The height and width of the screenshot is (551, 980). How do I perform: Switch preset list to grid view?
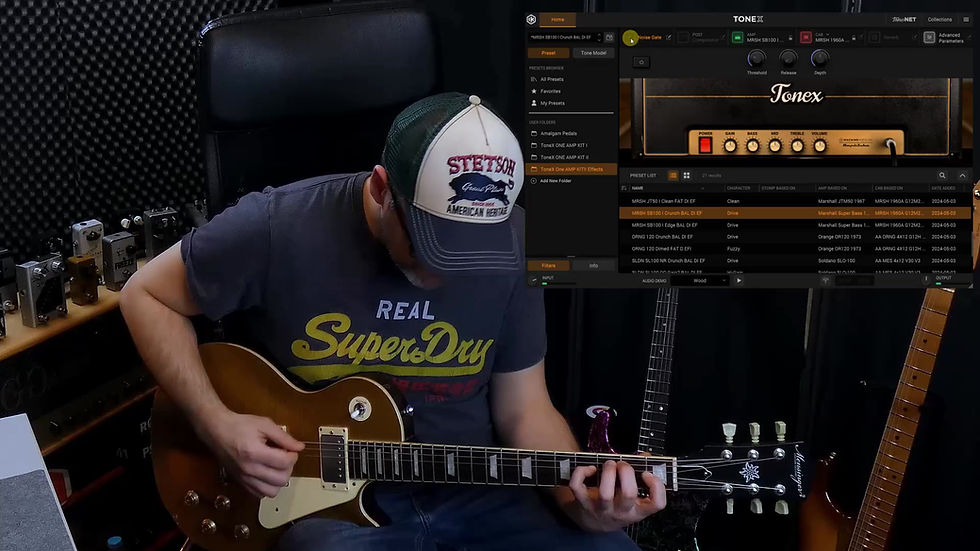[686, 176]
